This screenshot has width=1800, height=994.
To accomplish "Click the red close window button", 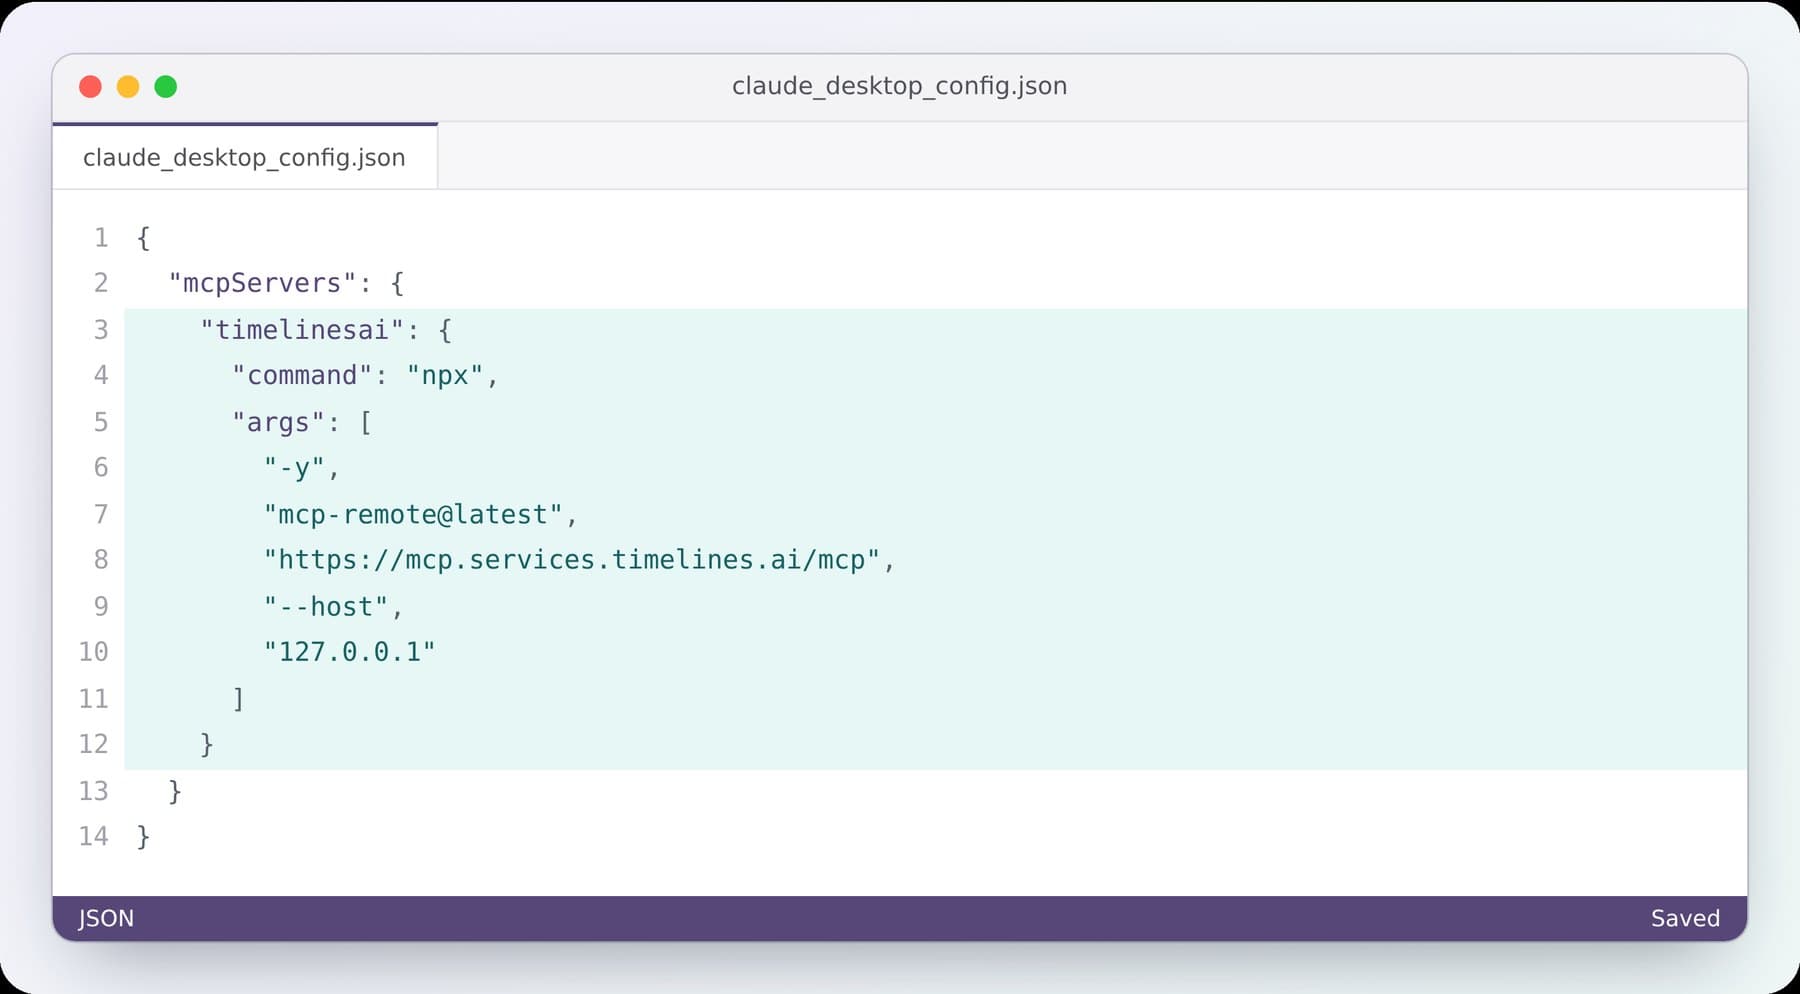I will tap(90, 87).
